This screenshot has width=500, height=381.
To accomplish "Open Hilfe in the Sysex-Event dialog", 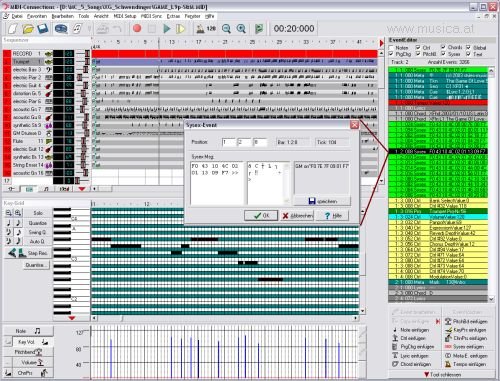I will (333, 216).
